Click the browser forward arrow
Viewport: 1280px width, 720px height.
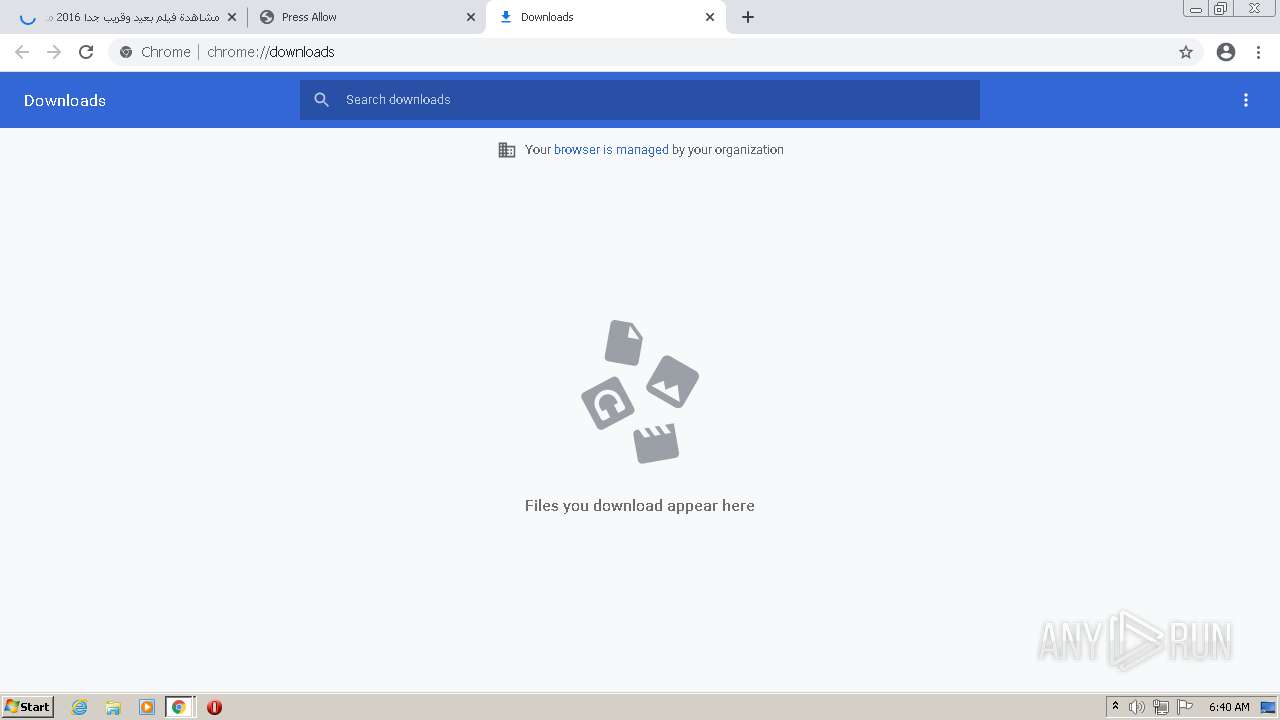pyautogui.click(x=54, y=52)
